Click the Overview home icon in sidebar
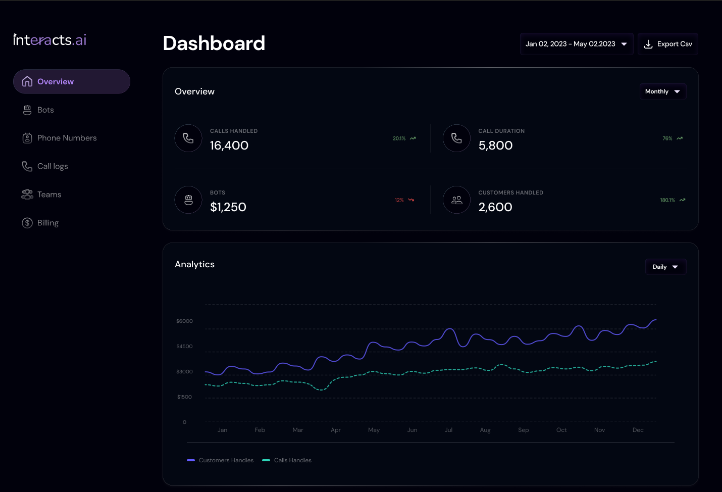This screenshot has height=492, width=722. [27, 82]
